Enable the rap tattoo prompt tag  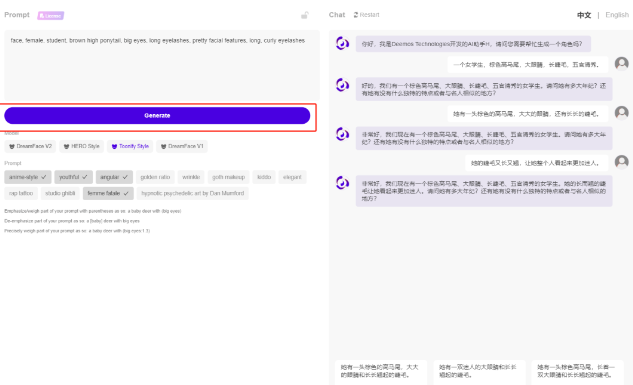coord(21,193)
